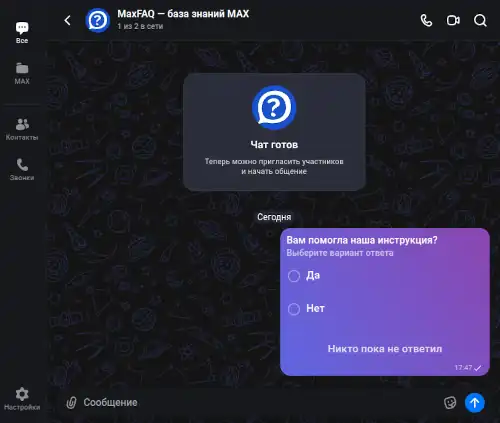Switch to the Все chats tab

pos(22,33)
